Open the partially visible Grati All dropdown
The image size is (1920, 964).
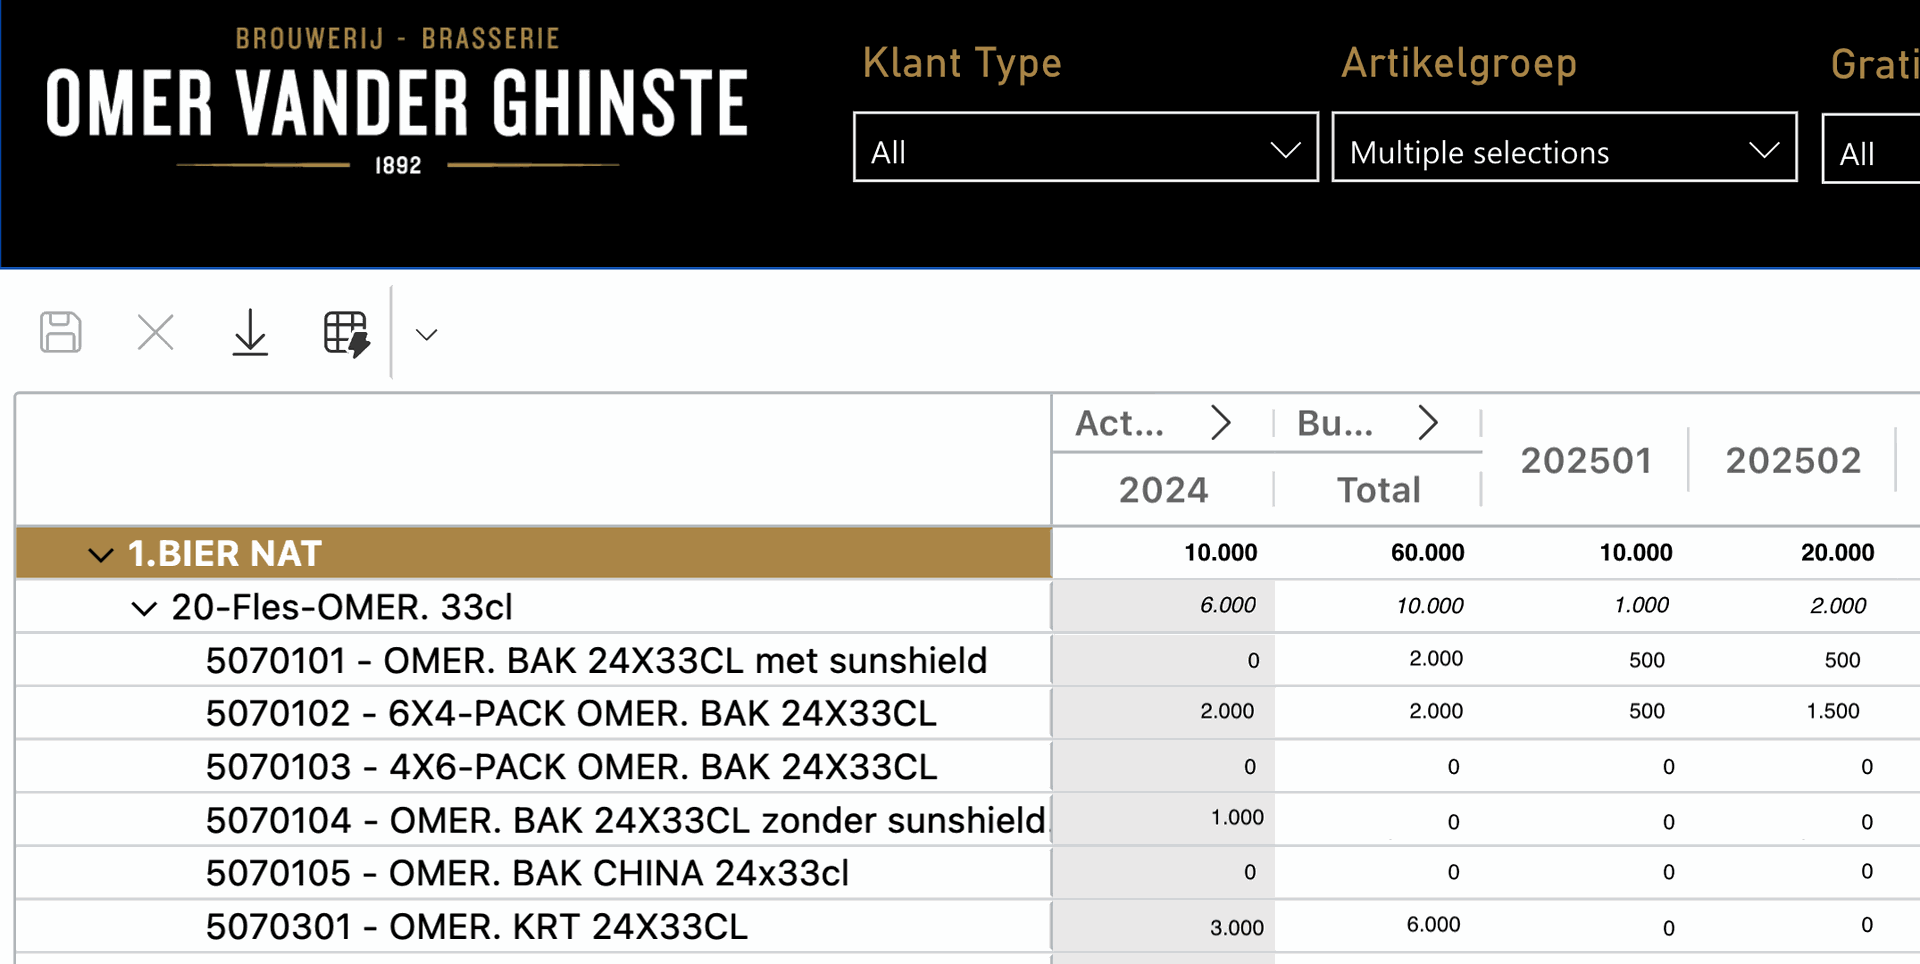coord(1871,148)
